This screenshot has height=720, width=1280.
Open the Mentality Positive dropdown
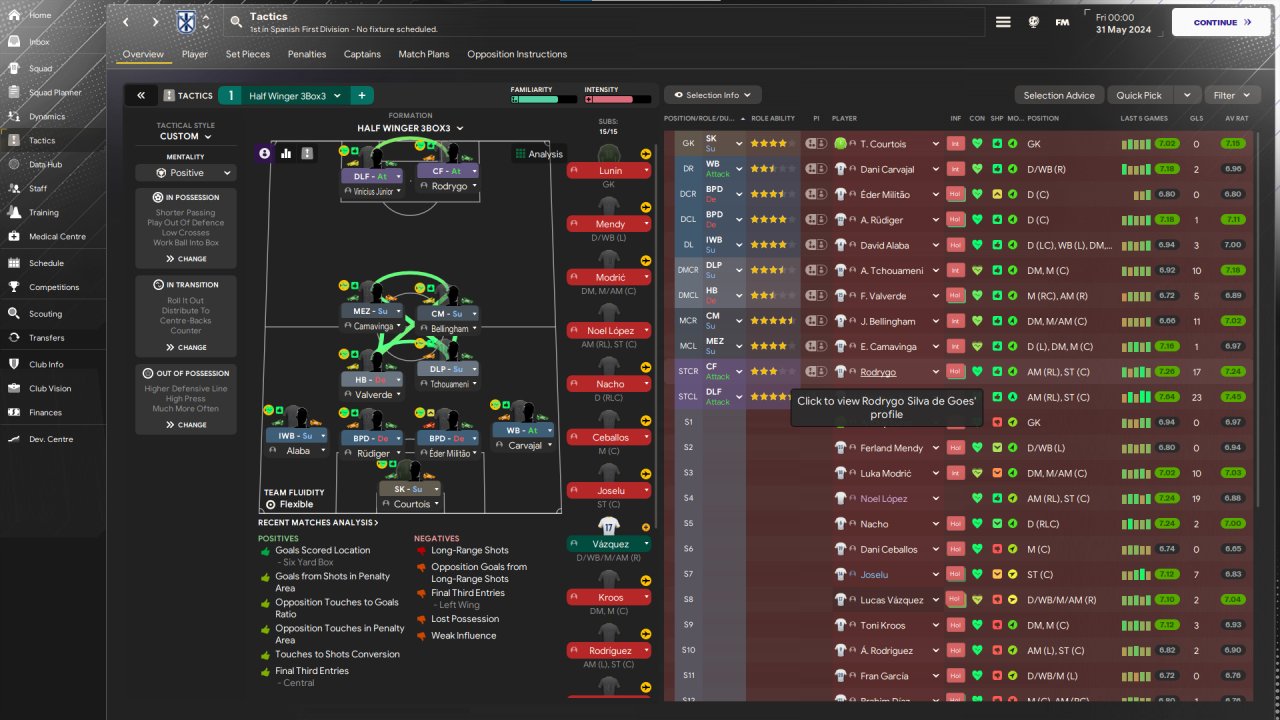186,173
